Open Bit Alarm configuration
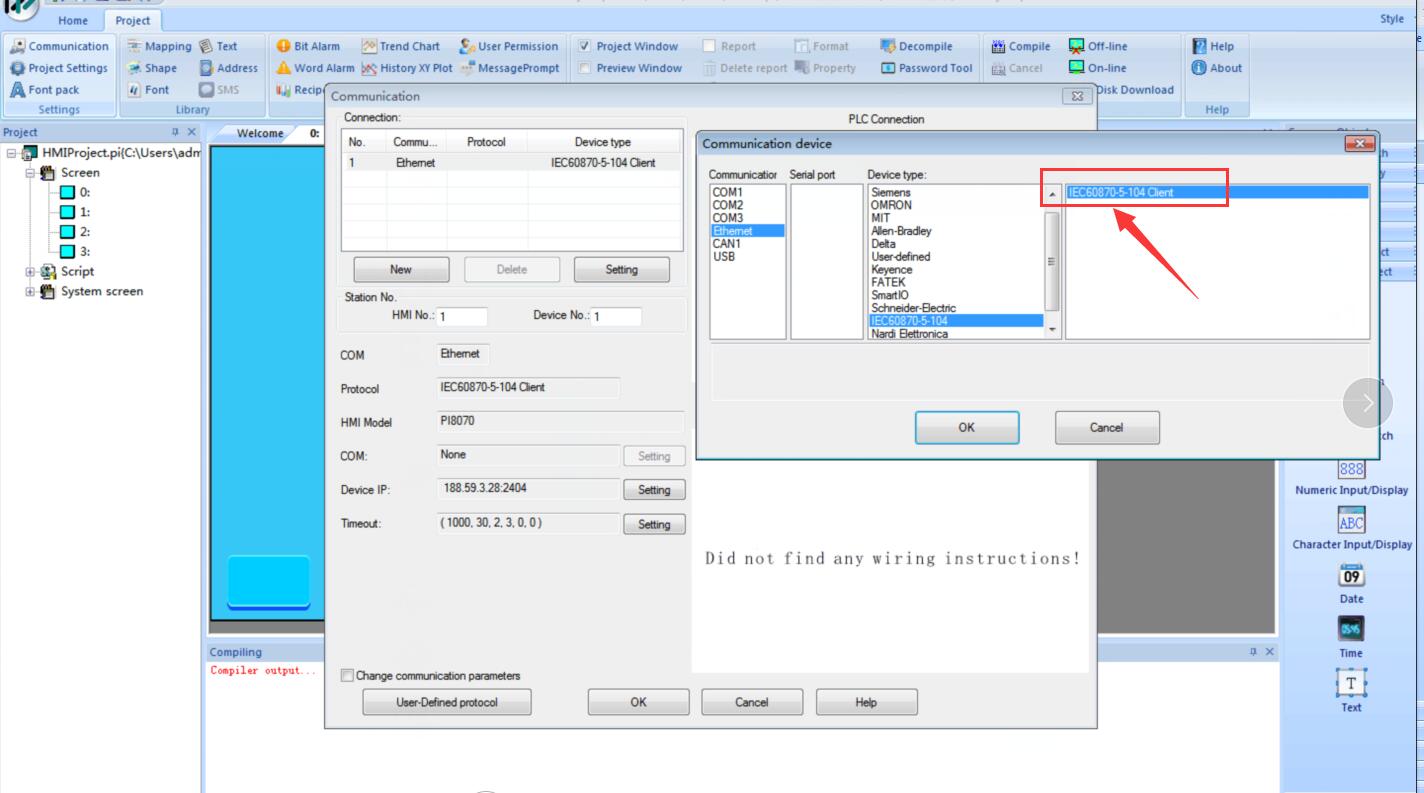 click(x=307, y=46)
